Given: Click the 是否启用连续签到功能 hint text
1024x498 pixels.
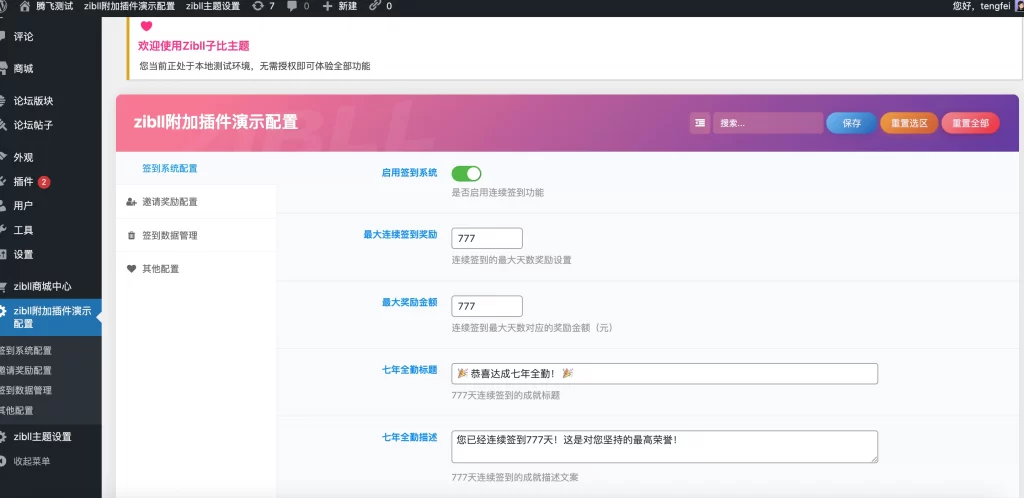Looking at the screenshot, I should point(498,193).
